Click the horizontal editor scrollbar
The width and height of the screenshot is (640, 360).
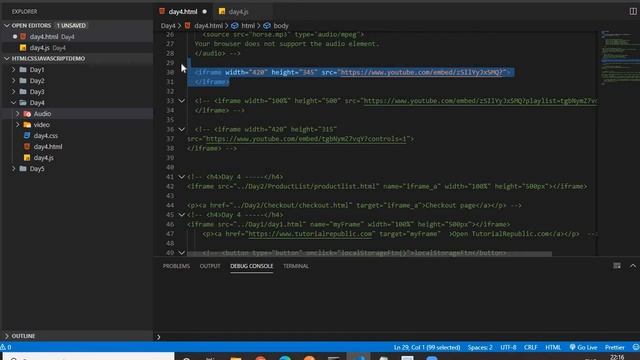point(369,253)
